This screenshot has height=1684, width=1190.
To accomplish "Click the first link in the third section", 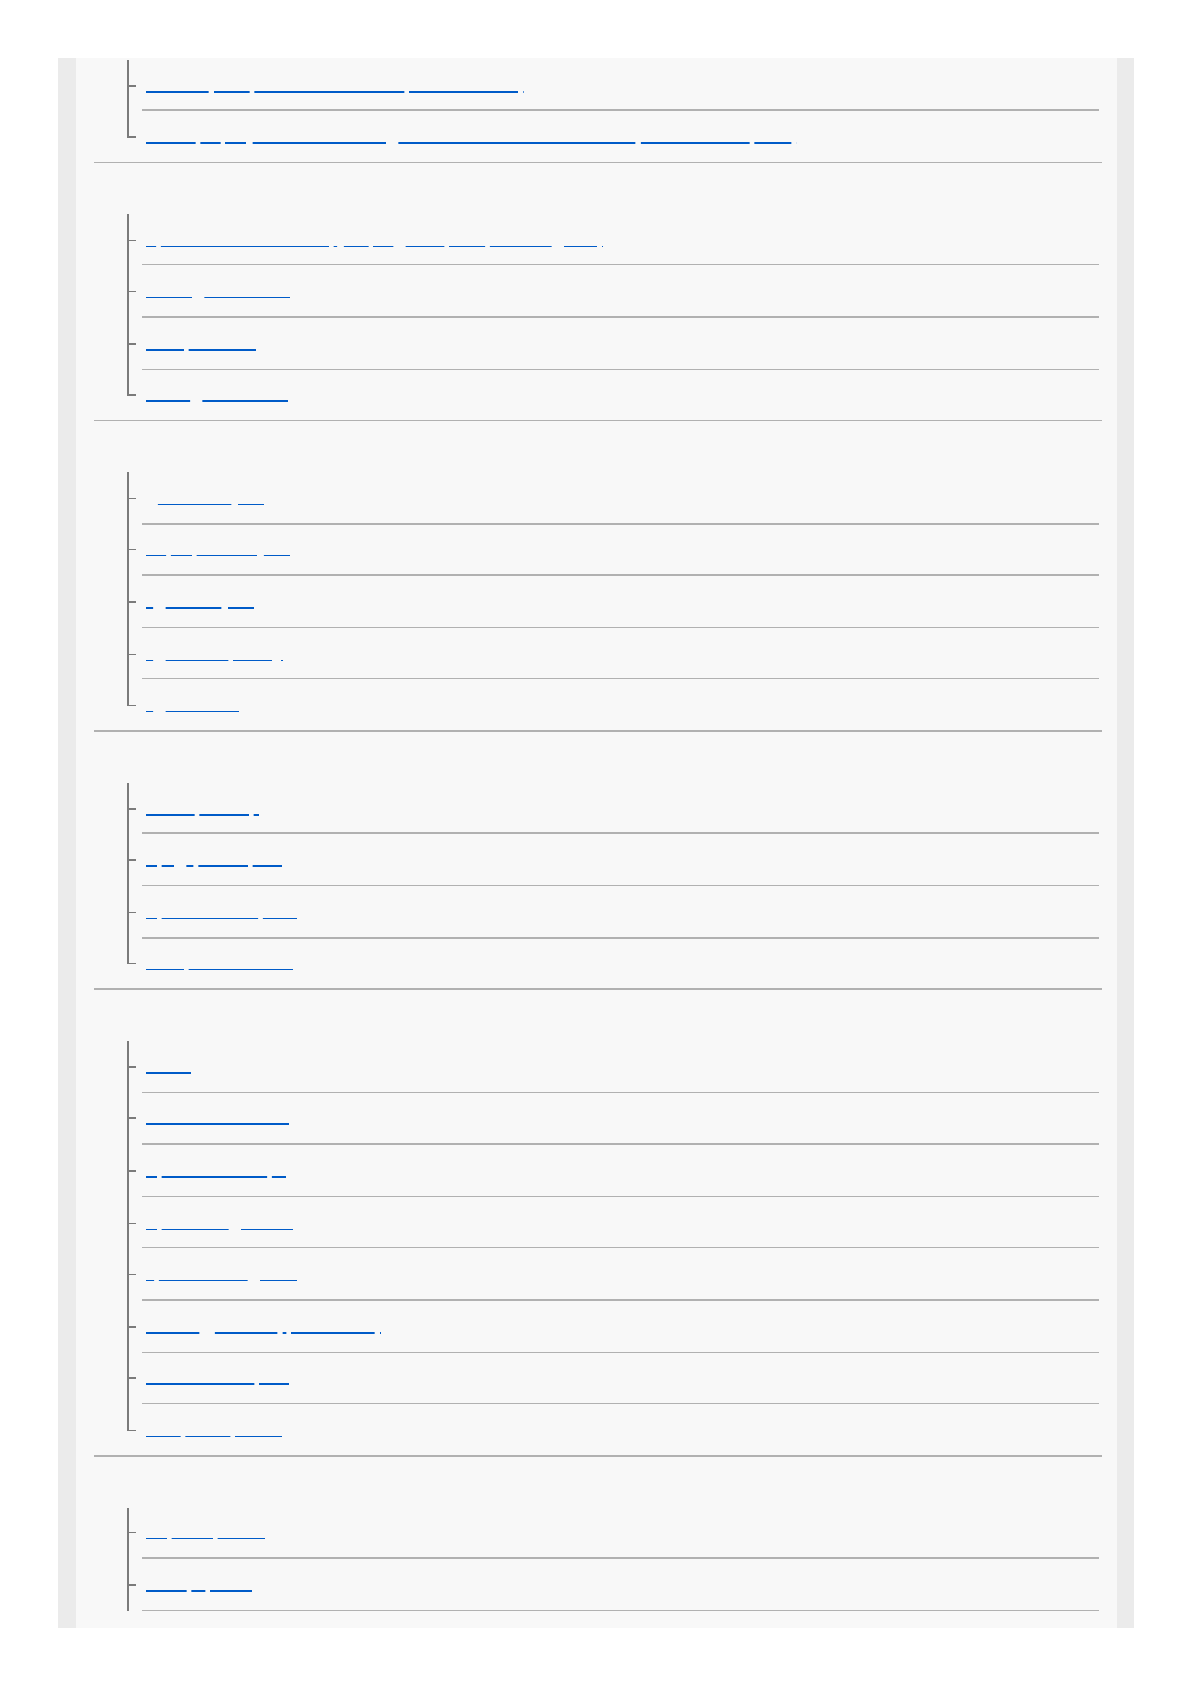I will [210, 501].
